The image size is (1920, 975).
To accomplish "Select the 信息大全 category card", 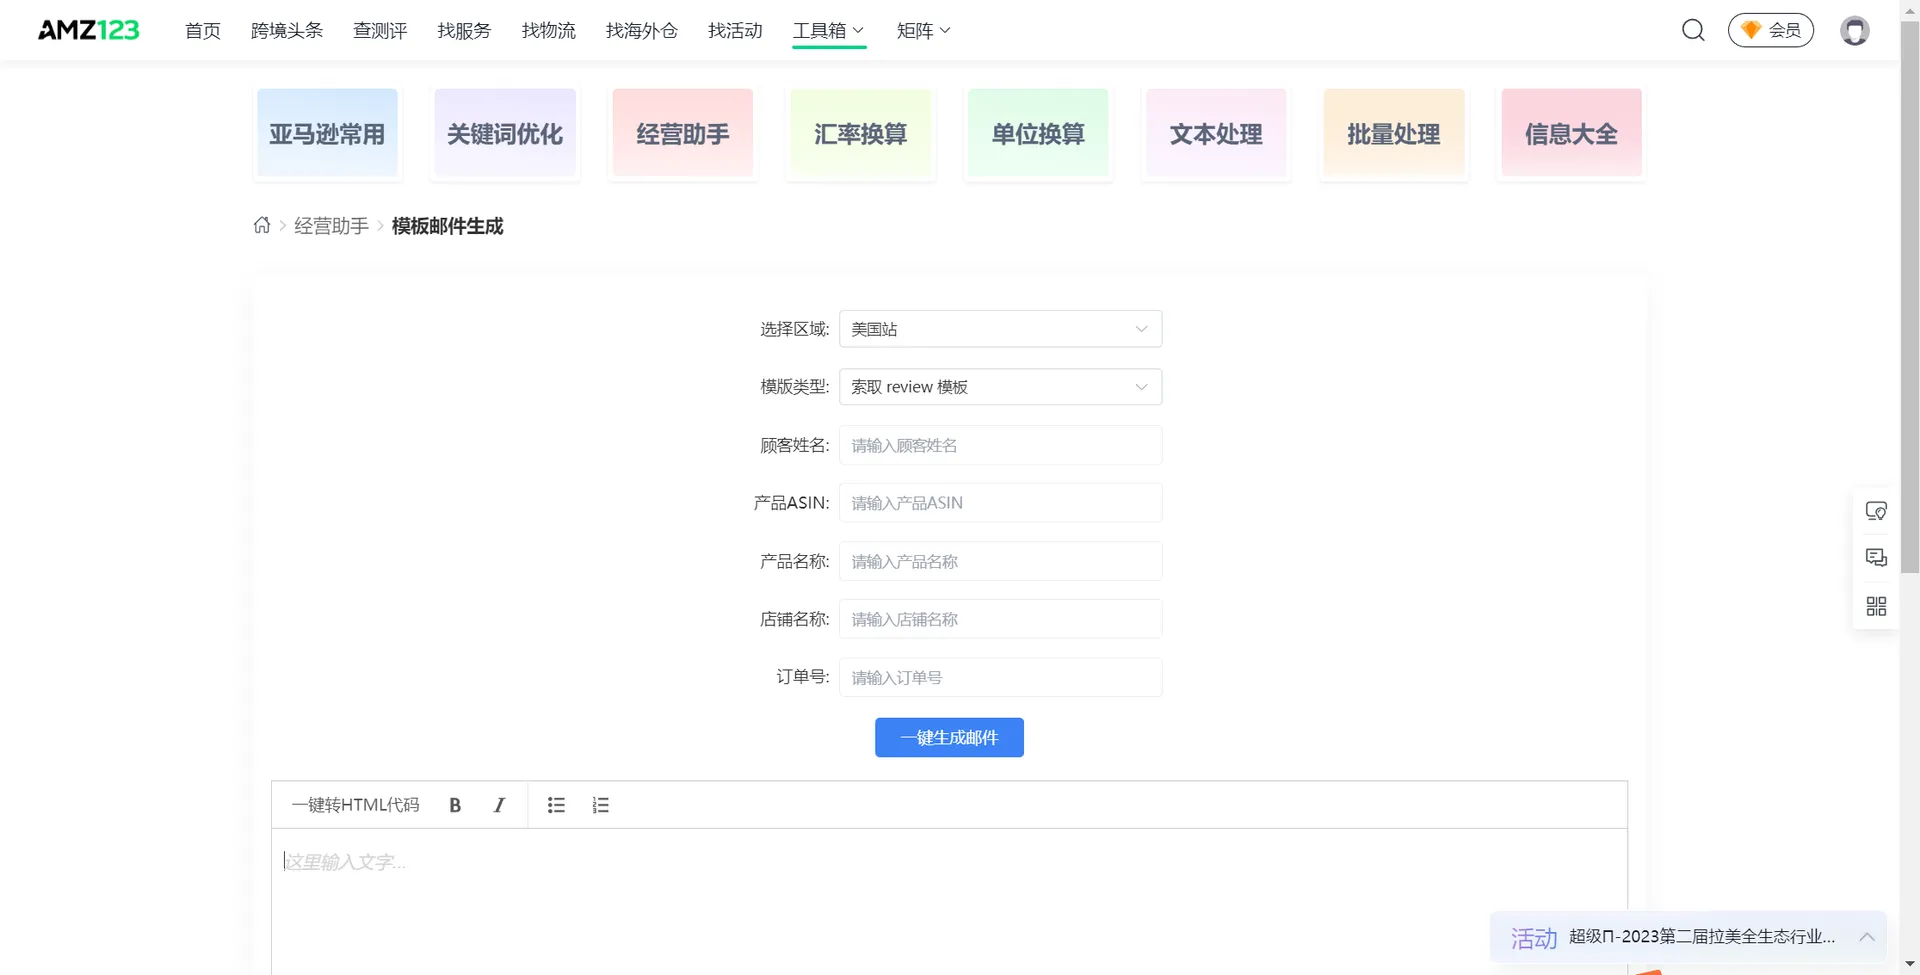I will point(1571,133).
